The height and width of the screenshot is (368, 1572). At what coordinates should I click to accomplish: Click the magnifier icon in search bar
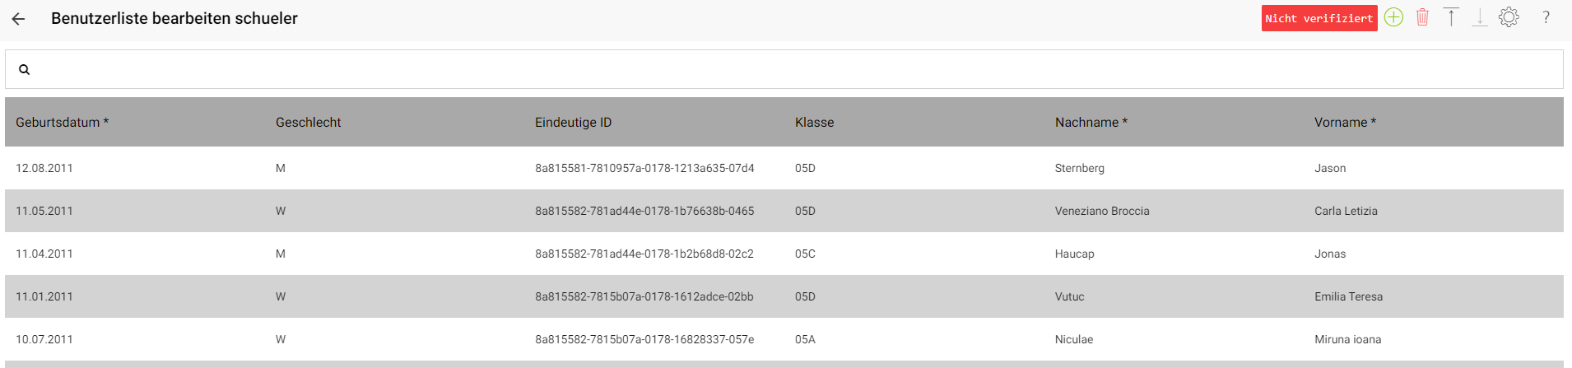[x=24, y=70]
